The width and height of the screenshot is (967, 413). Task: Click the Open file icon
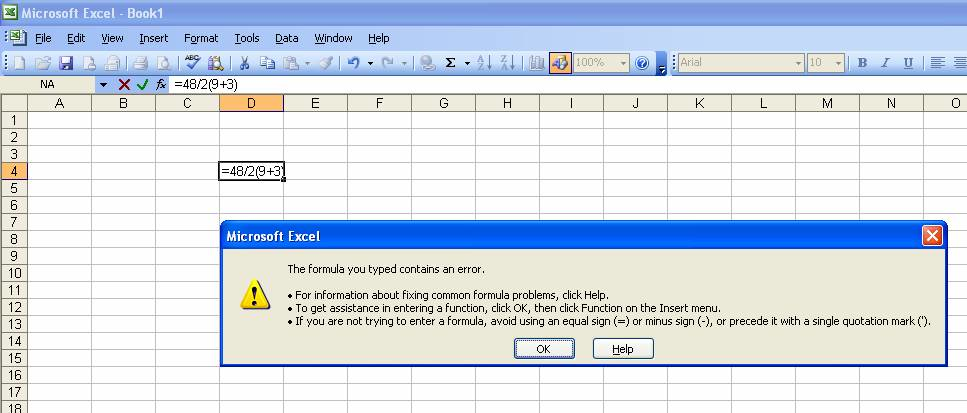pos(43,63)
